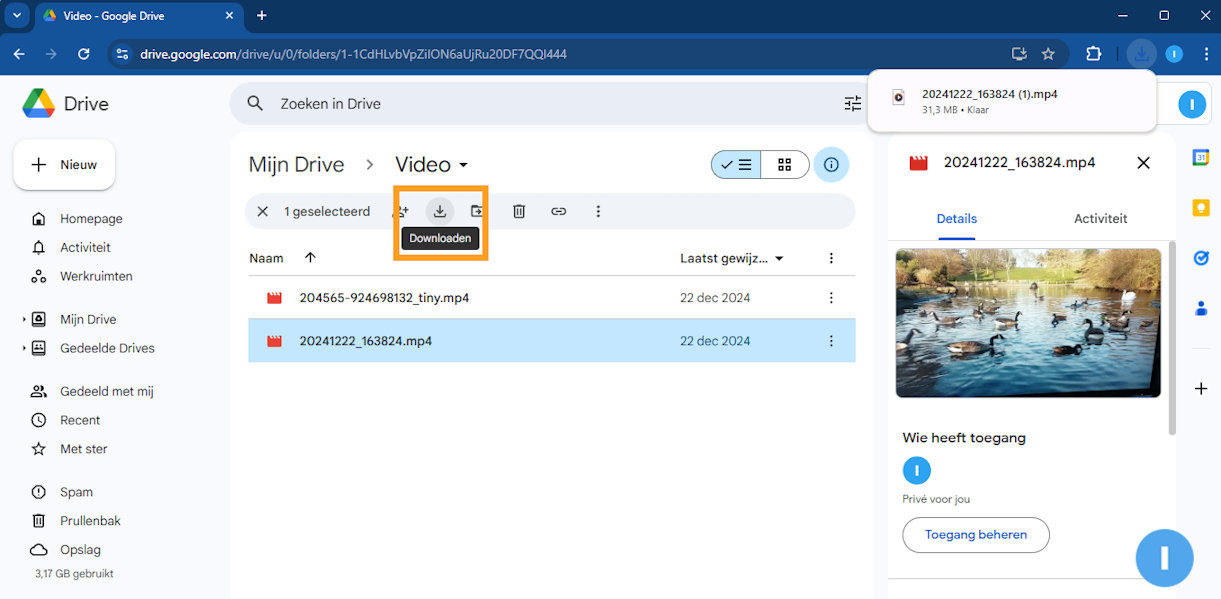
Task: Clear selection with the X icon
Action: 263,211
